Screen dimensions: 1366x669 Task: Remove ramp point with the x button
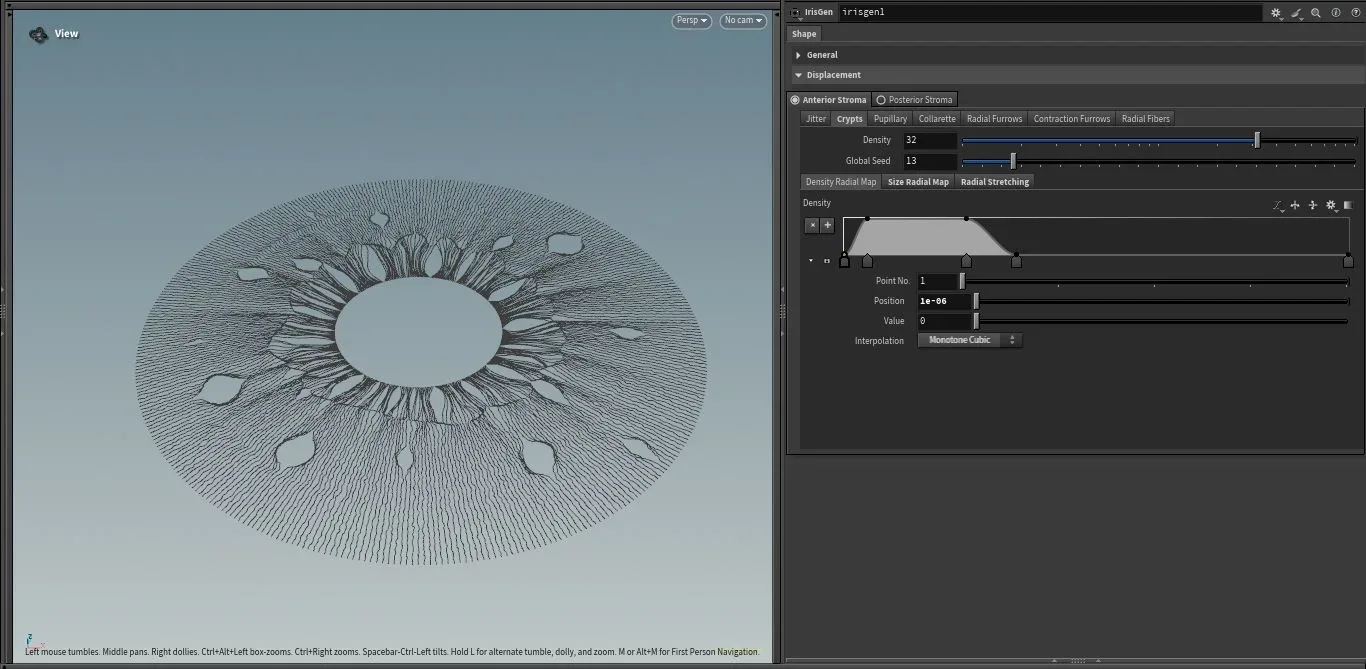812,225
